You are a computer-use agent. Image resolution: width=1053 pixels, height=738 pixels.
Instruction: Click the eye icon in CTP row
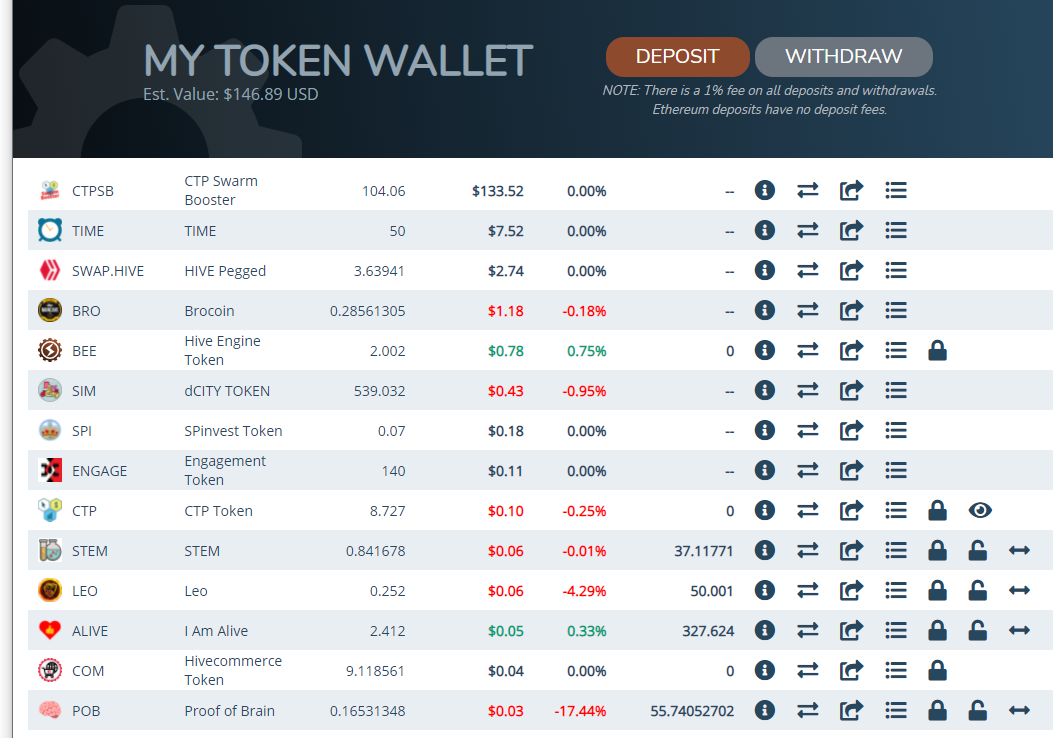(x=980, y=510)
